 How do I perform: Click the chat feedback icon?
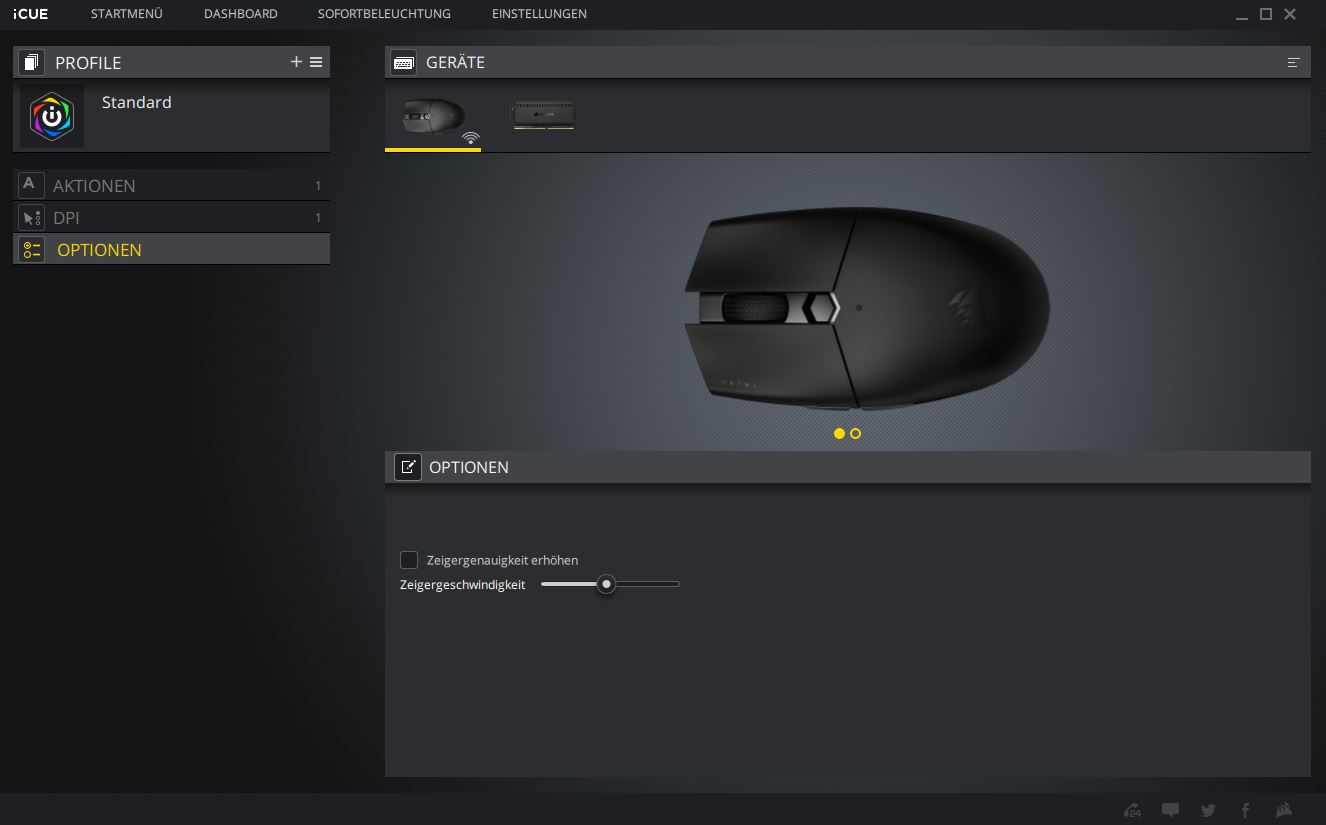pyautogui.click(x=1170, y=810)
